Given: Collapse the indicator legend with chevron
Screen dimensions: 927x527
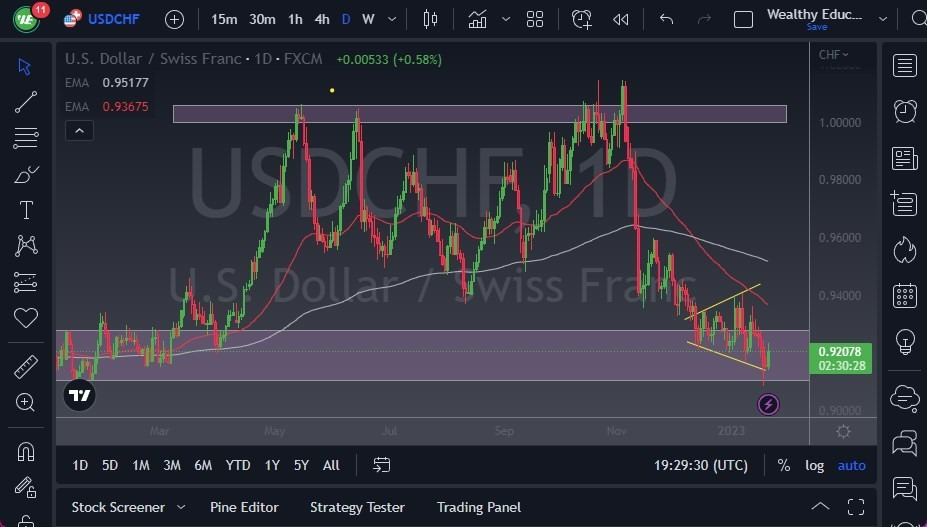Looking at the screenshot, I should tap(79, 131).
